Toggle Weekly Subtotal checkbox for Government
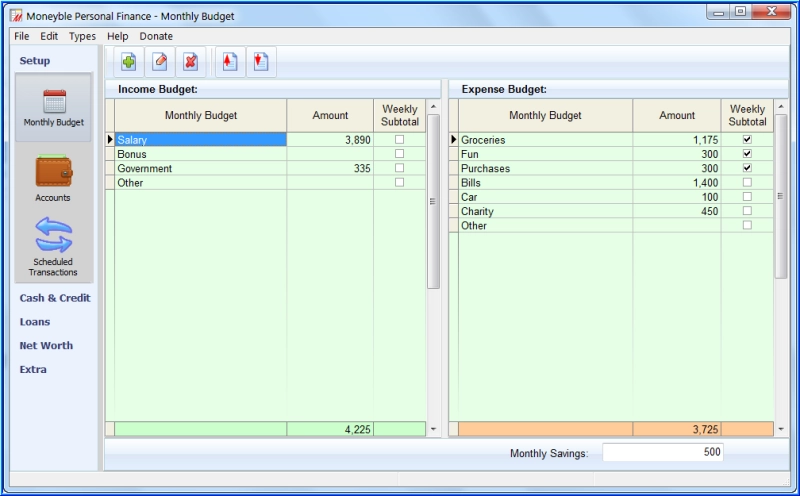The width and height of the screenshot is (800, 496). click(399, 168)
